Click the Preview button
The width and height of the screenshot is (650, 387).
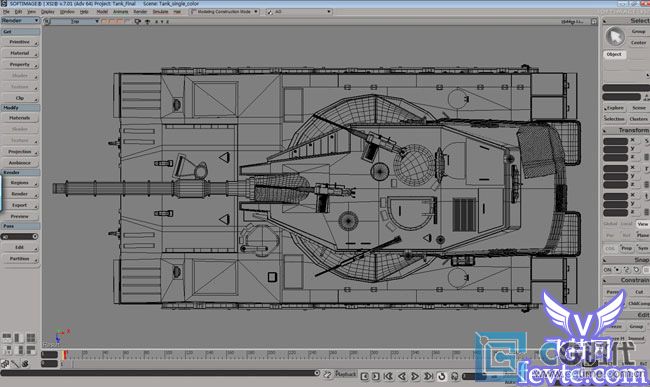[20, 216]
